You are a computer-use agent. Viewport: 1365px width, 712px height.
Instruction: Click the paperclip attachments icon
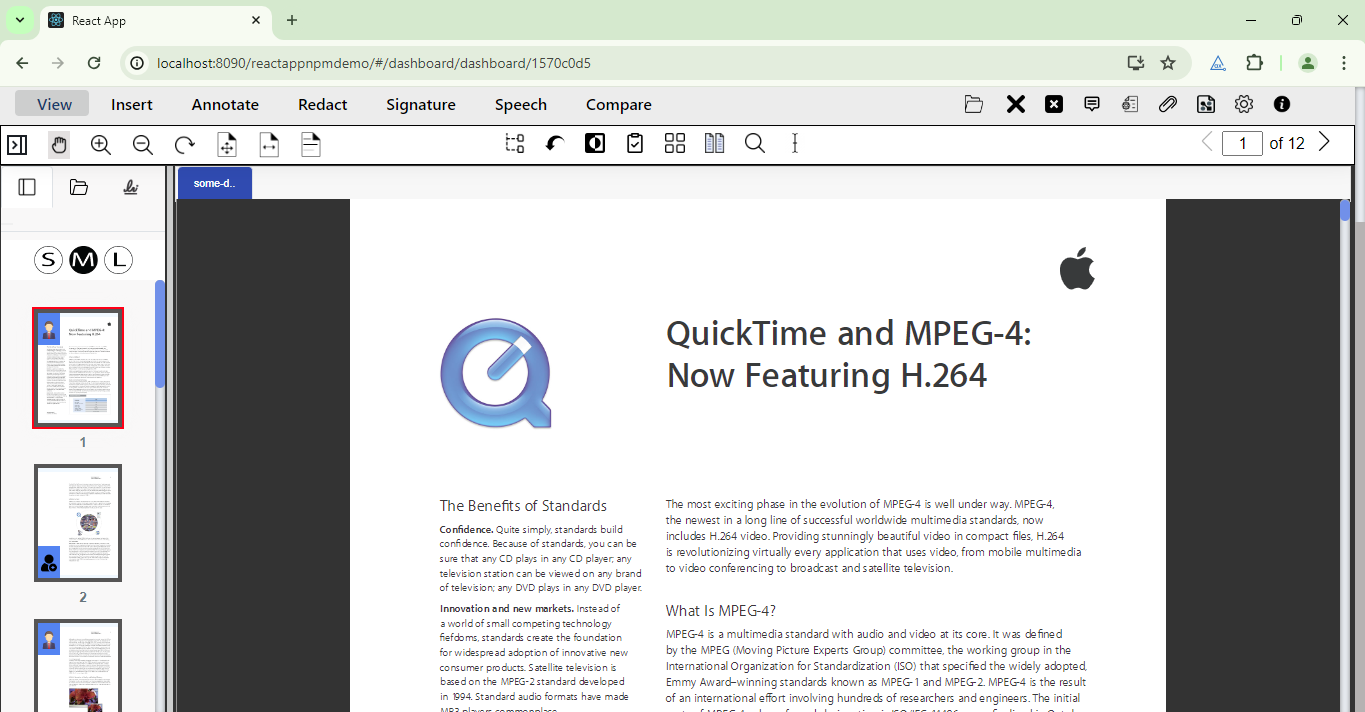(1167, 104)
